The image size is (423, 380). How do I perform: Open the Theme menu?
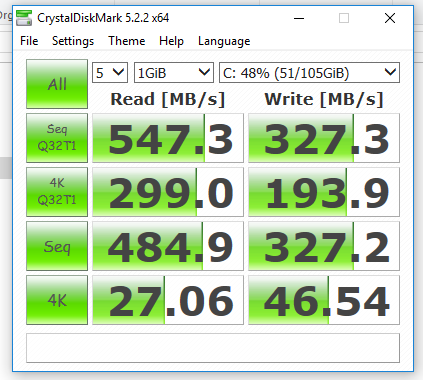click(x=127, y=41)
